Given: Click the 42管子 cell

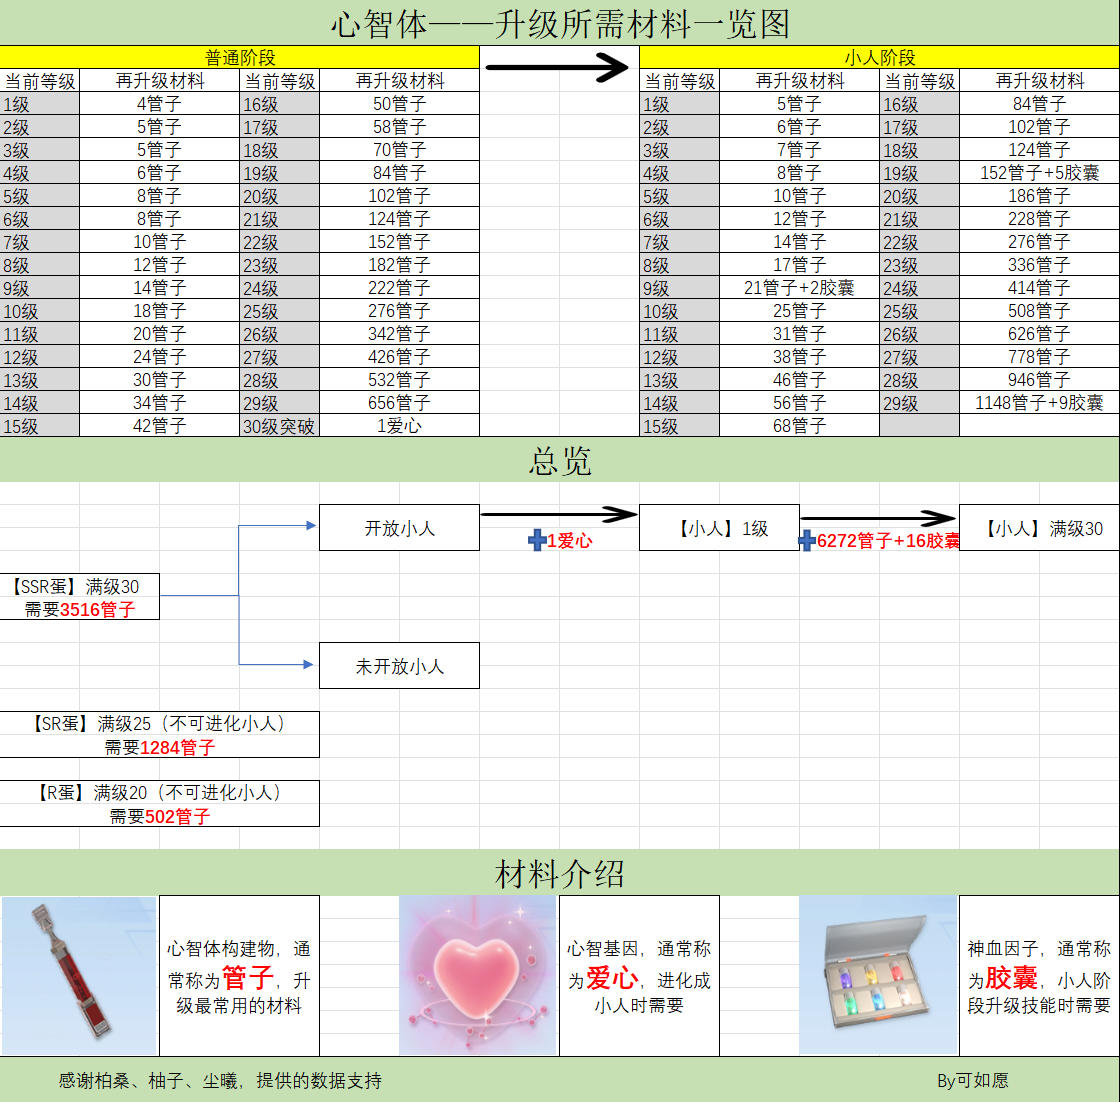Looking at the screenshot, I should pos(159,426).
